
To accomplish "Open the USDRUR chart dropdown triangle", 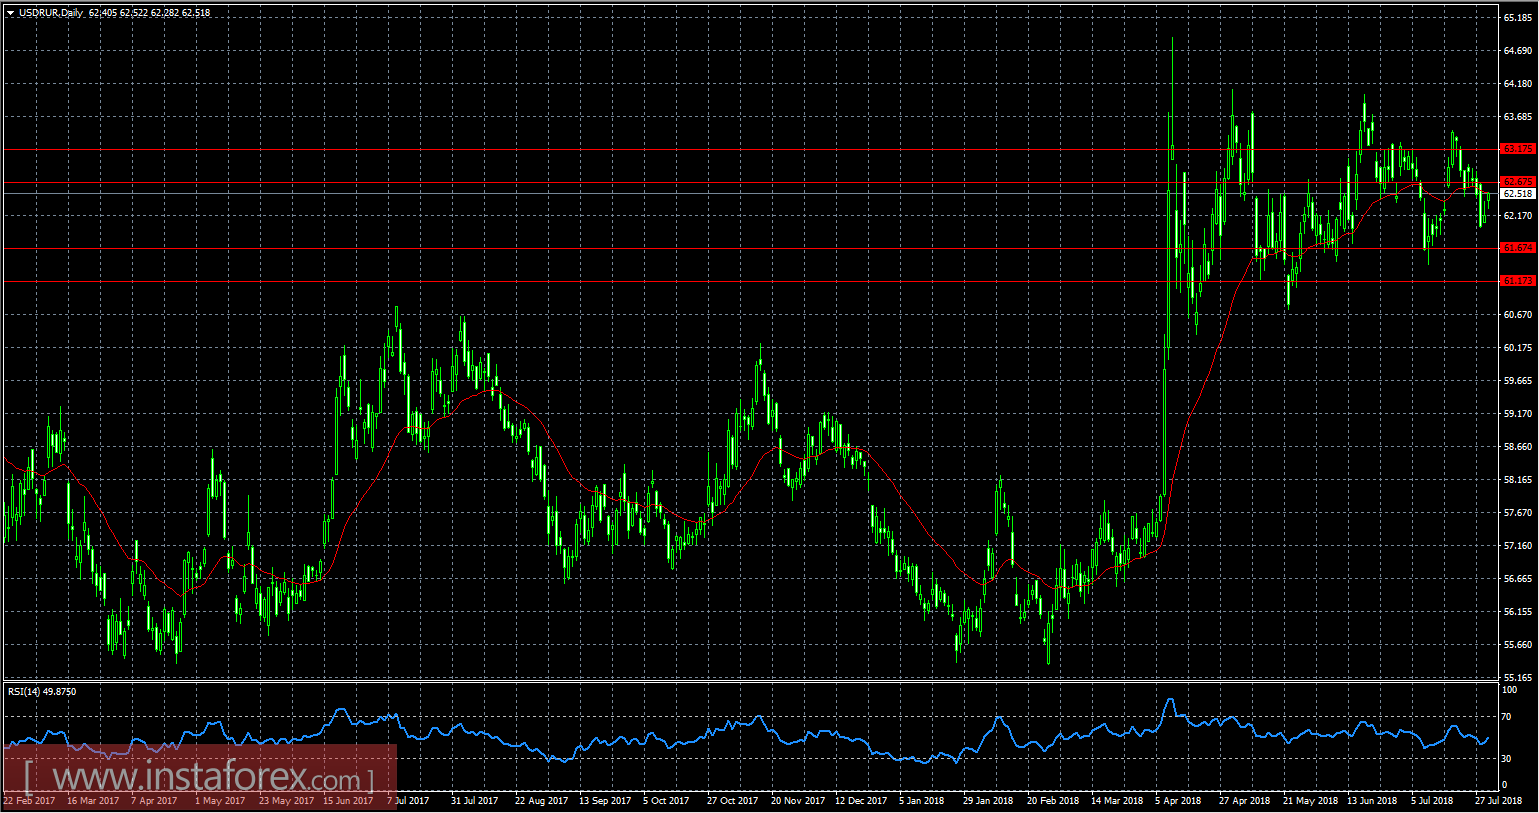I will [x=10, y=13].
